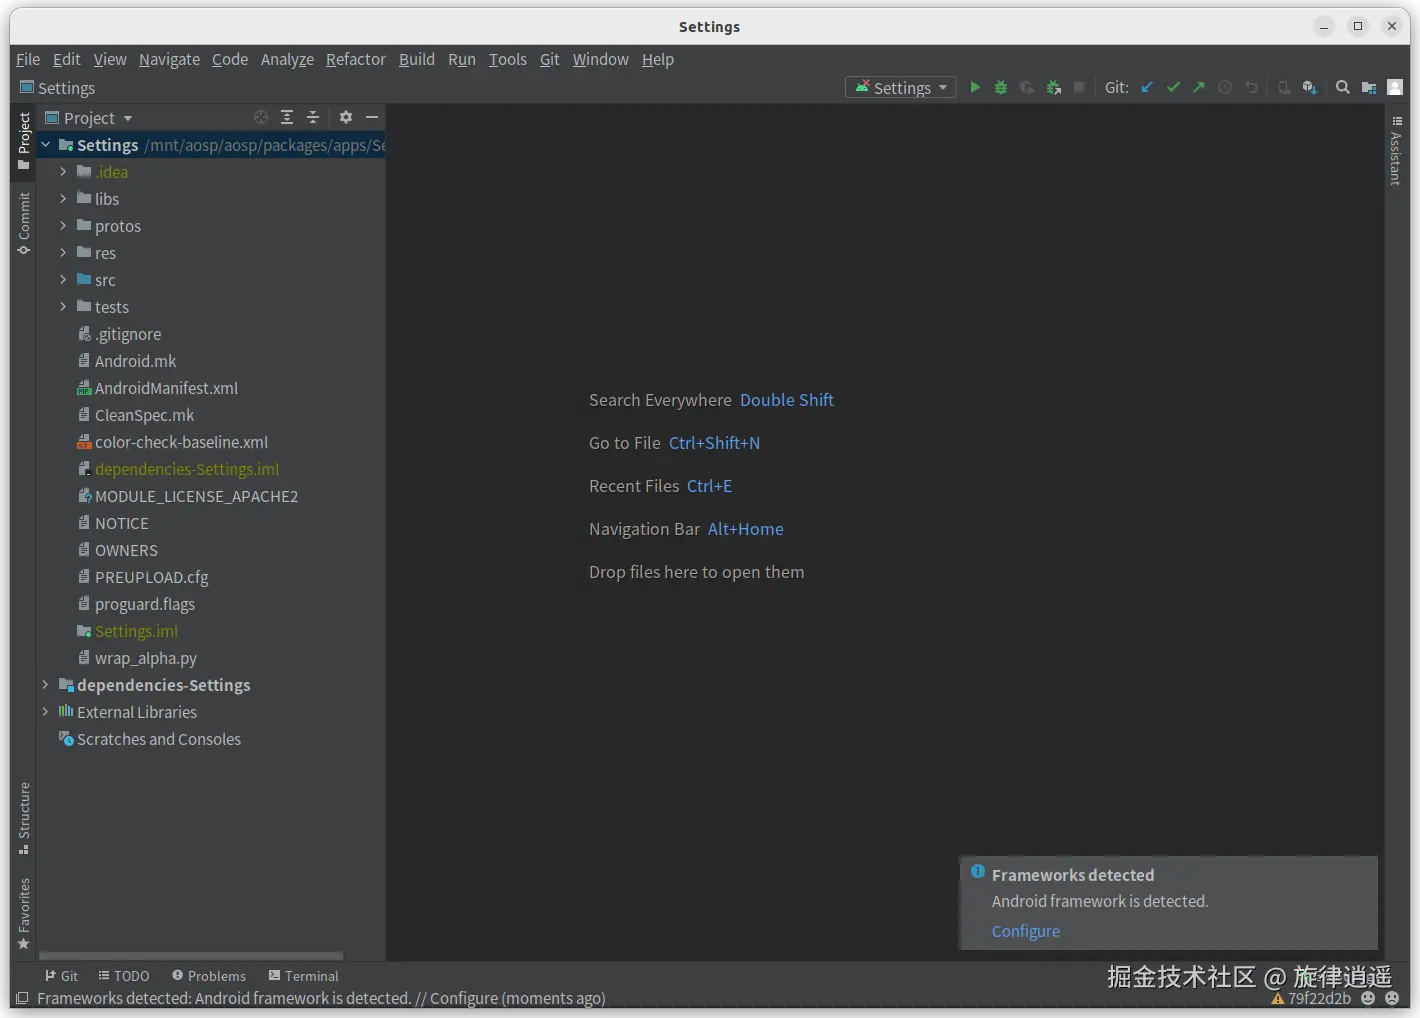Click the Project panel horizontal scrollbar
Image resolution: width=1420 pixels, height=1018 pixels.
[x=190, y=956]
